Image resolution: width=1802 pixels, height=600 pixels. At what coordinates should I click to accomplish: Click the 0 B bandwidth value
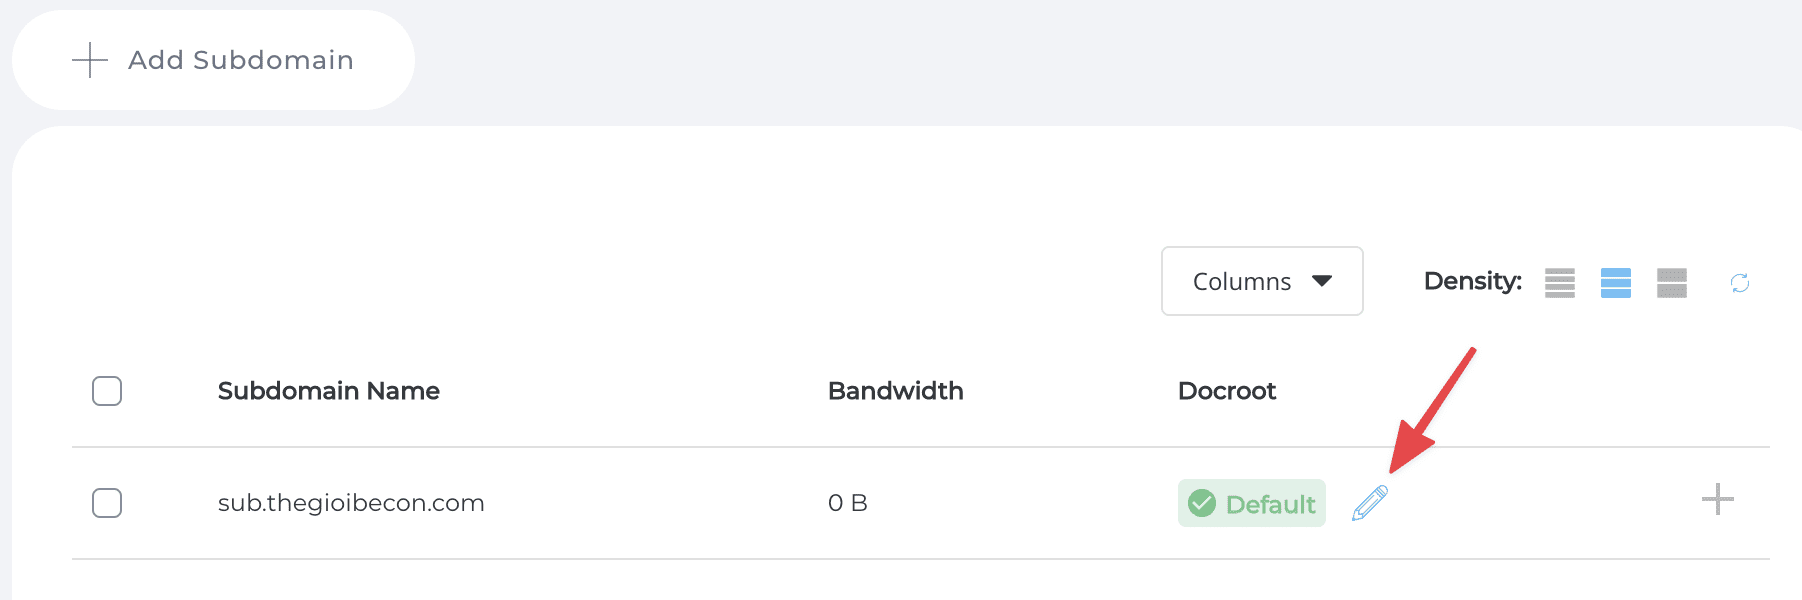click(847, 503)
